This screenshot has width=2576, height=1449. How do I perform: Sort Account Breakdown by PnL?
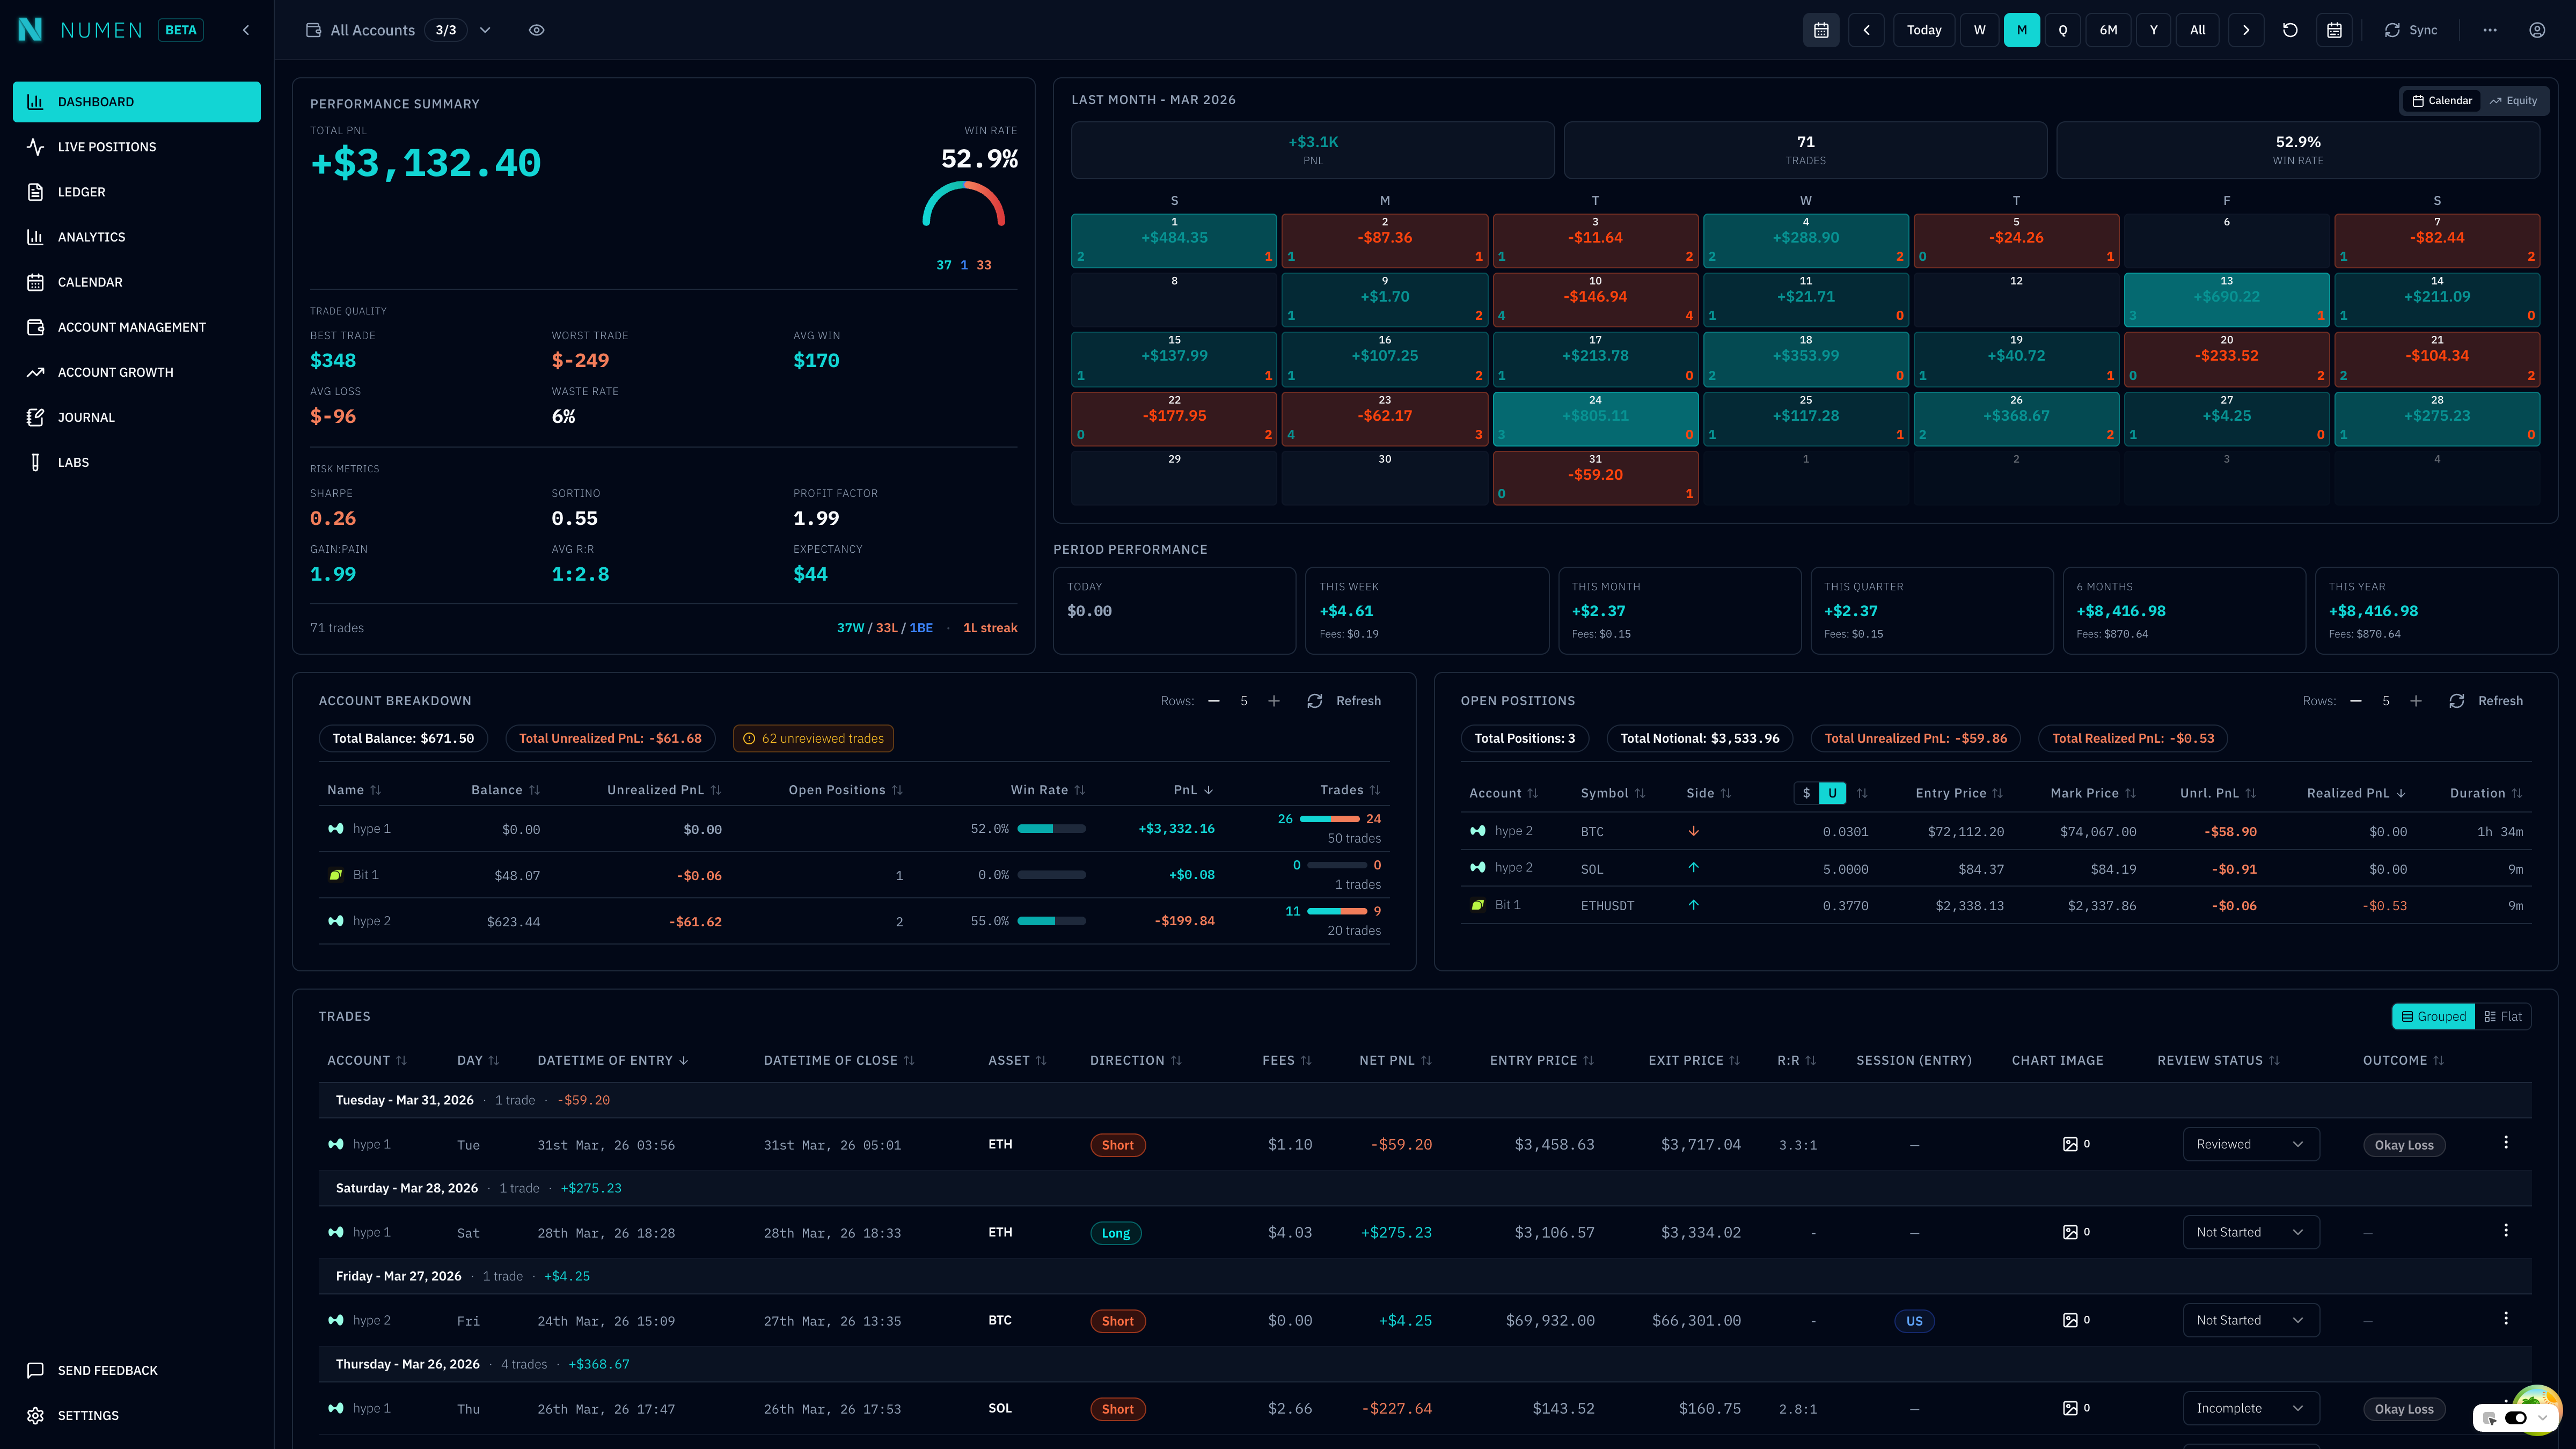tap(1193, 790)
